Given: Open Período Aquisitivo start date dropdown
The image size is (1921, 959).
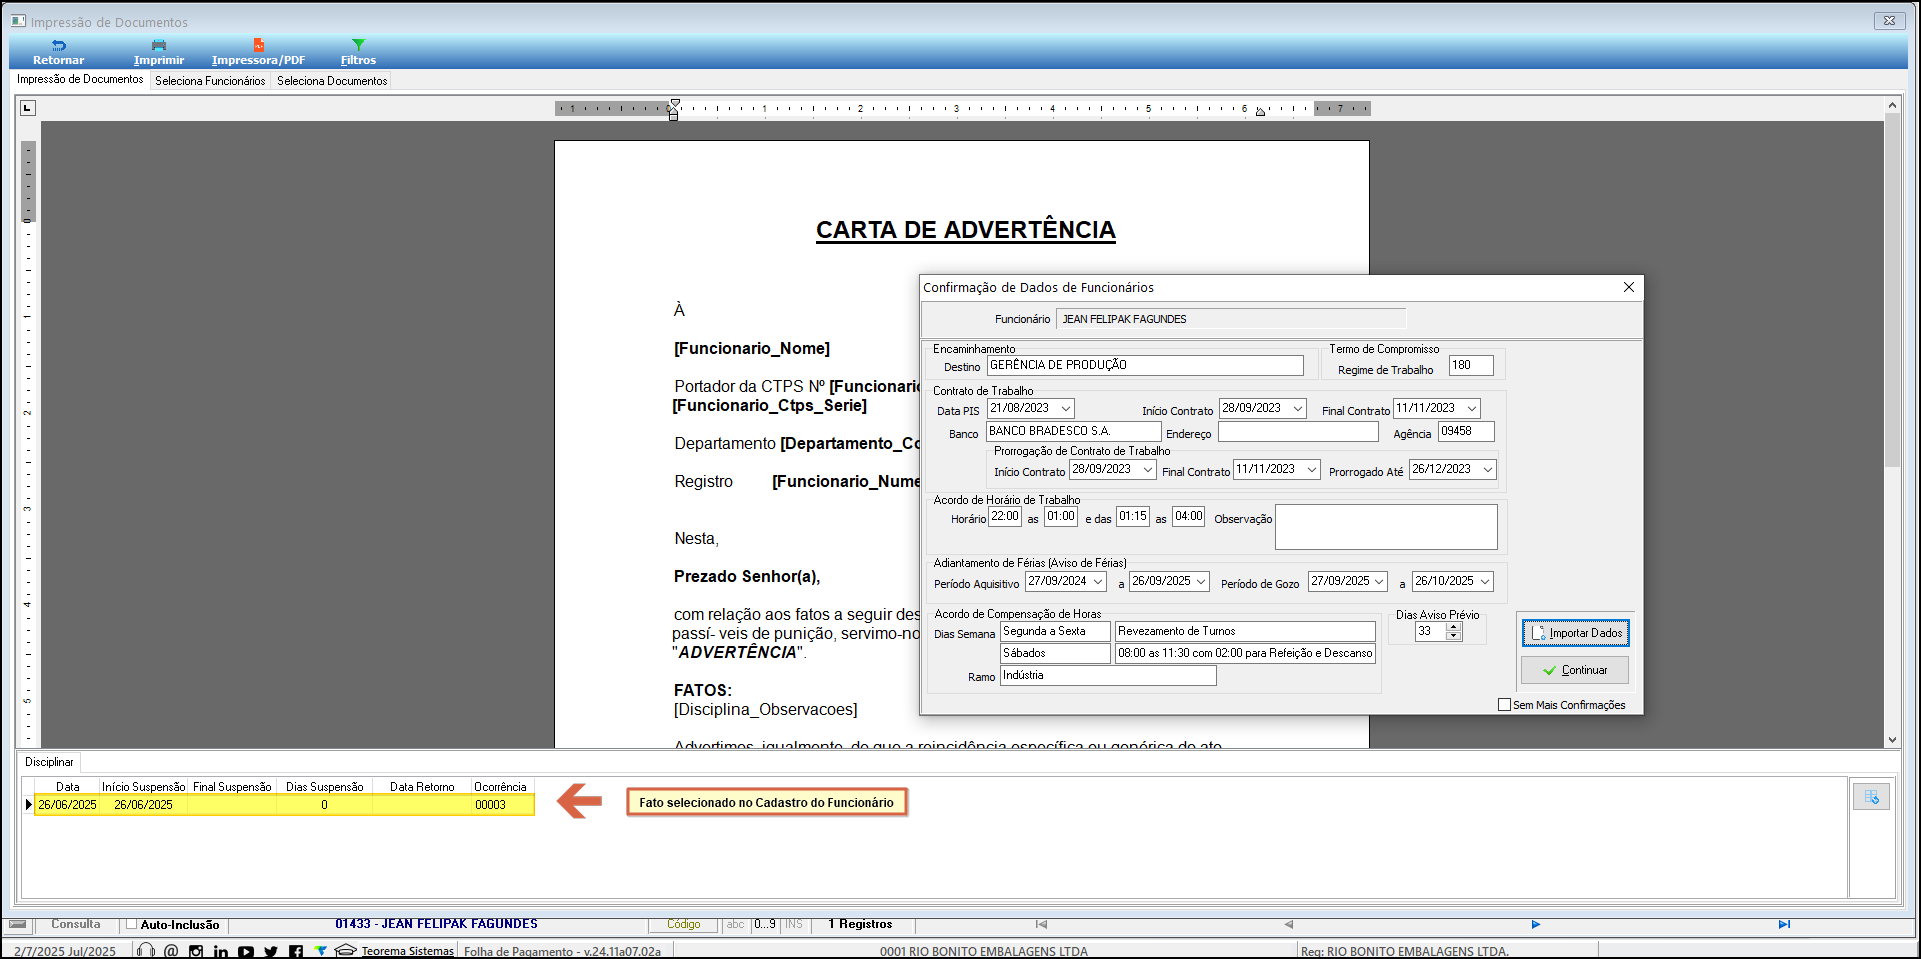Looking at the screenshot, I should [x=1098, y=581].
